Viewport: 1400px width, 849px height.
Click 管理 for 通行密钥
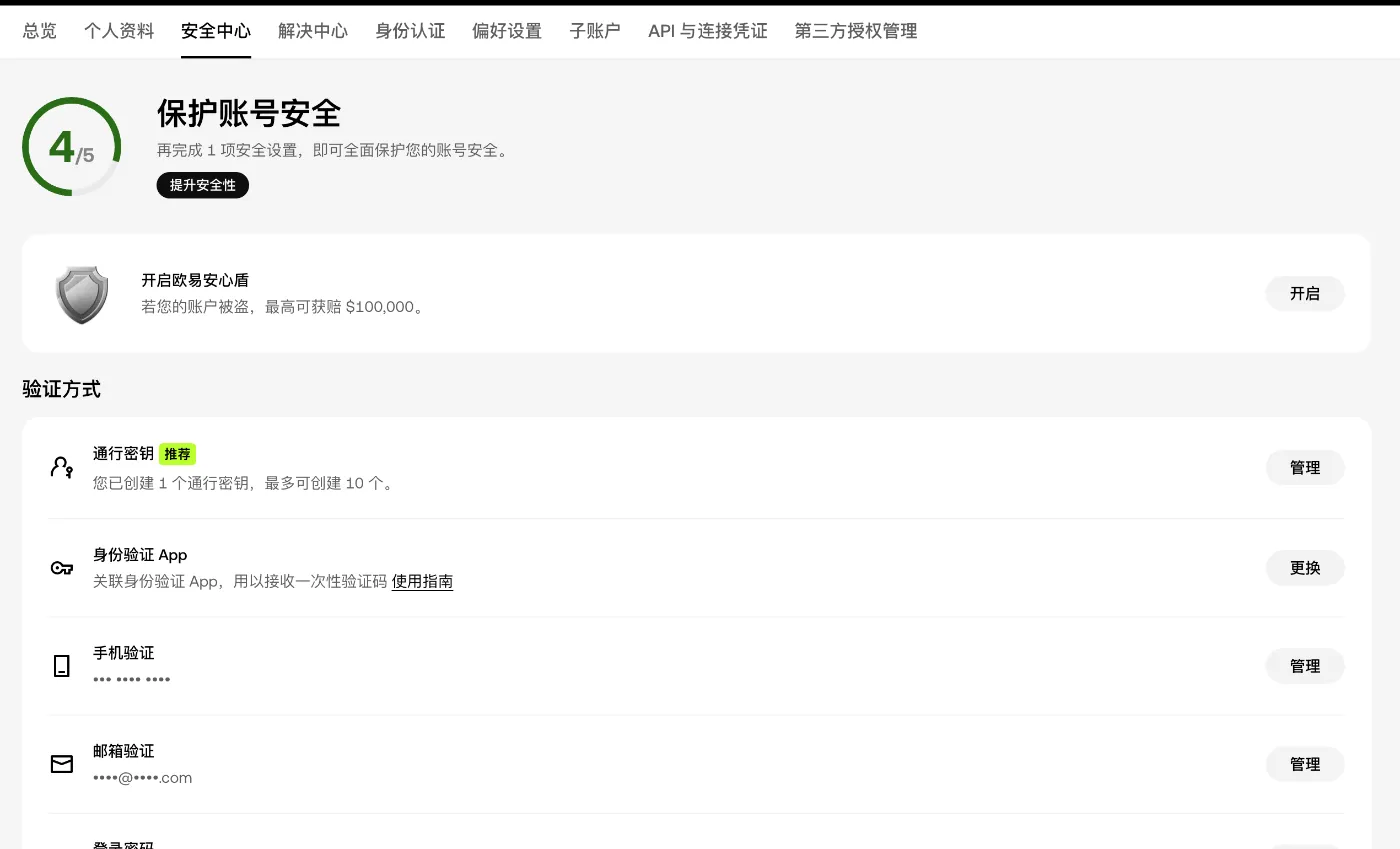(1305, 468)
